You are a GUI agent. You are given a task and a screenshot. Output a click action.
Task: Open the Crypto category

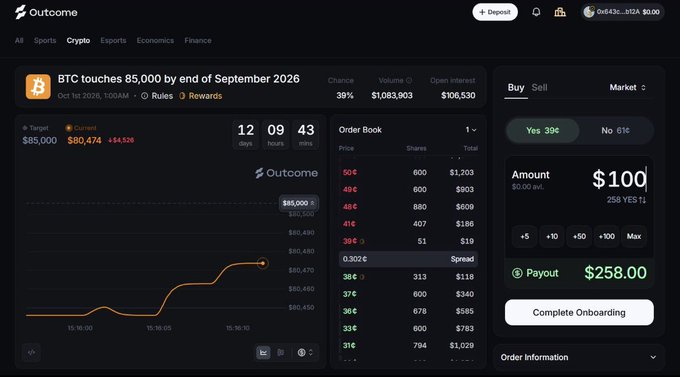click(78, 40)
